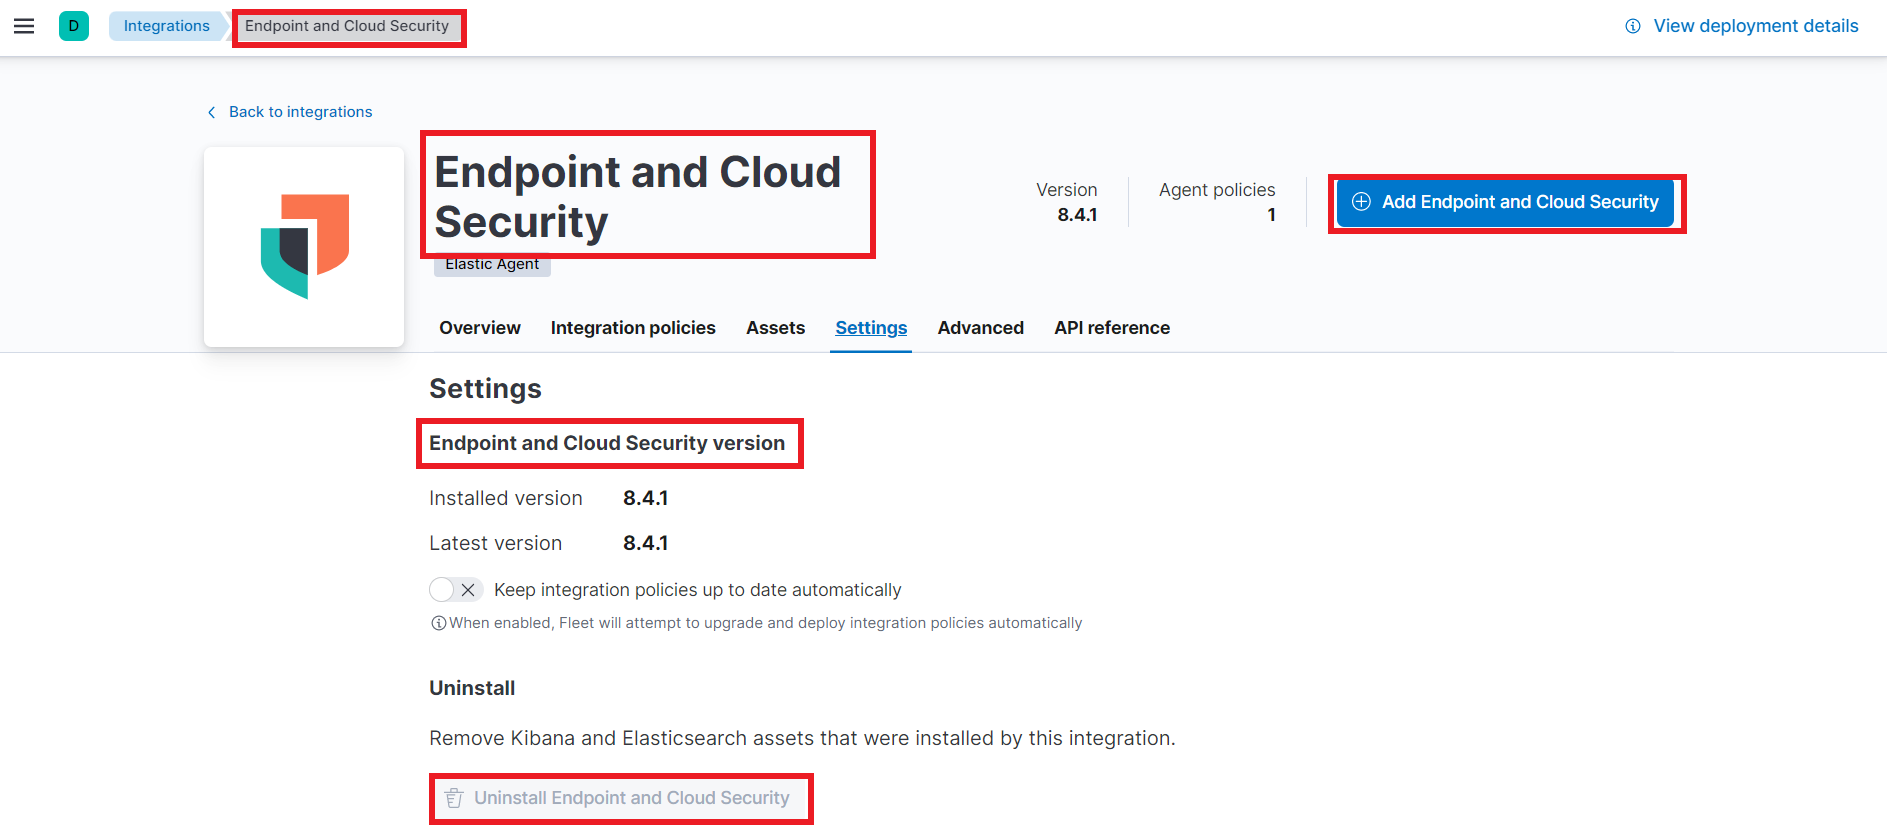Click the Version 8.4.1 value in header
This screenshot has height=828, width=1887.
point(1077,215)
